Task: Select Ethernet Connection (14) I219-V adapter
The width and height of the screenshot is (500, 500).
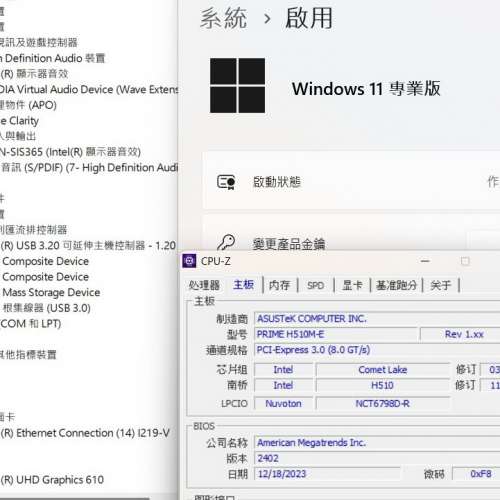Action: coord(85,433)
